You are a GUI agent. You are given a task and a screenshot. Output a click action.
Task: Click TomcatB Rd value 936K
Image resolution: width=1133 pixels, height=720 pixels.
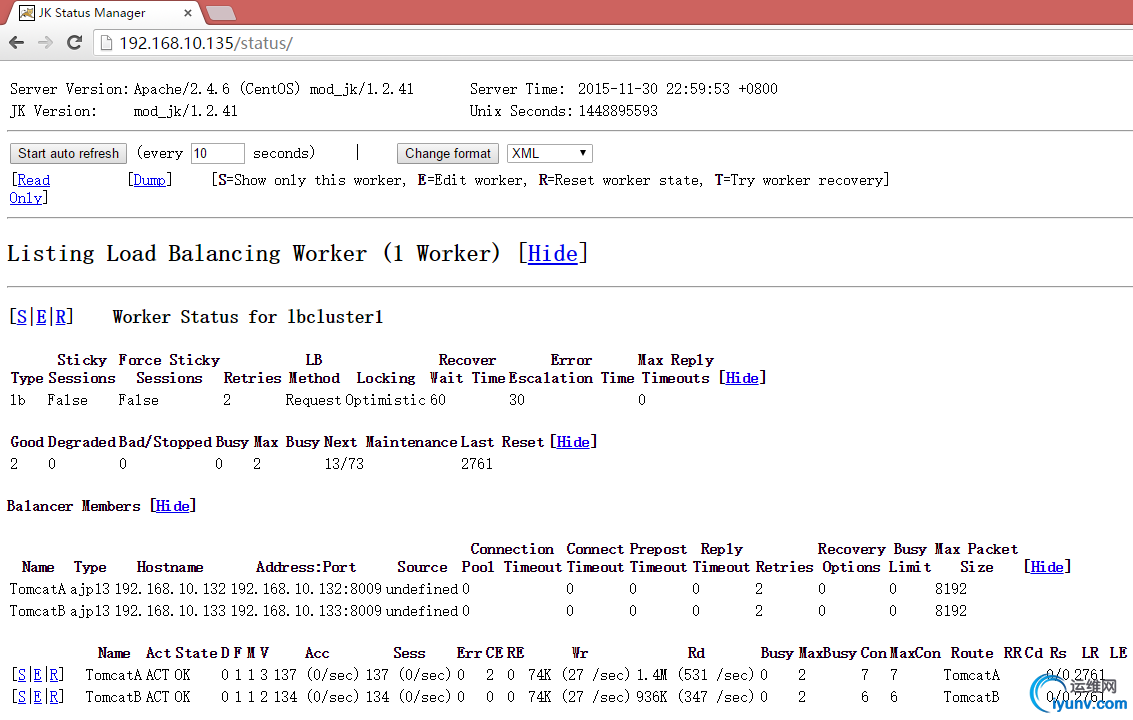pyautogui.click(x=652, y=697)
